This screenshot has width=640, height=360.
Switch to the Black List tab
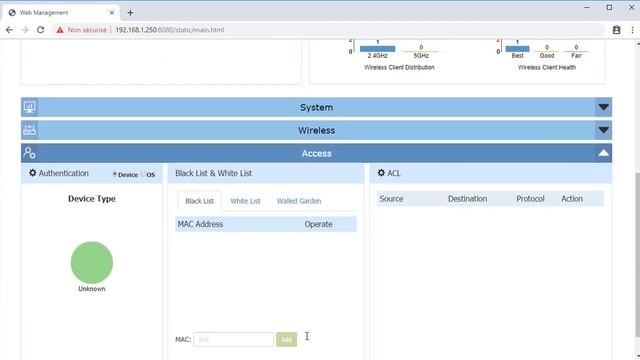pyautogui.click(x=200, y=201)
